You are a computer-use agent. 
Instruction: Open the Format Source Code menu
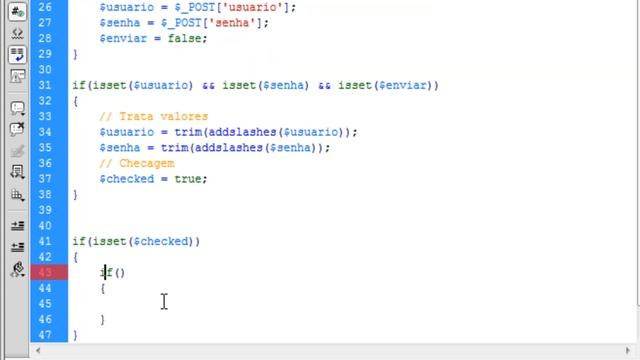point(17,269)
